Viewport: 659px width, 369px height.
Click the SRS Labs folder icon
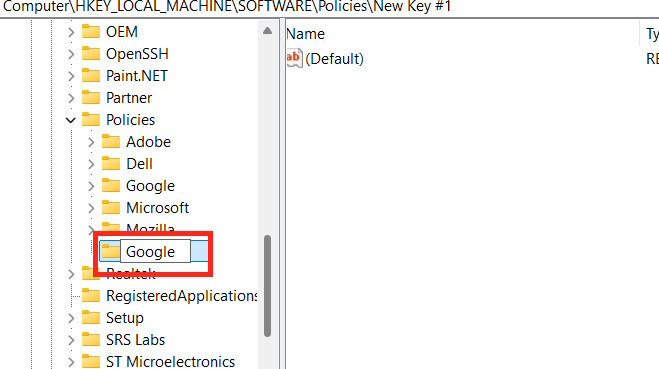pos(91,339)
